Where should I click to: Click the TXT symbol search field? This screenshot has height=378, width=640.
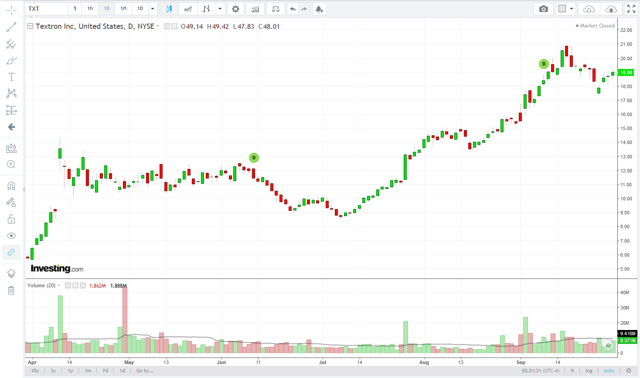pos(47,9)
